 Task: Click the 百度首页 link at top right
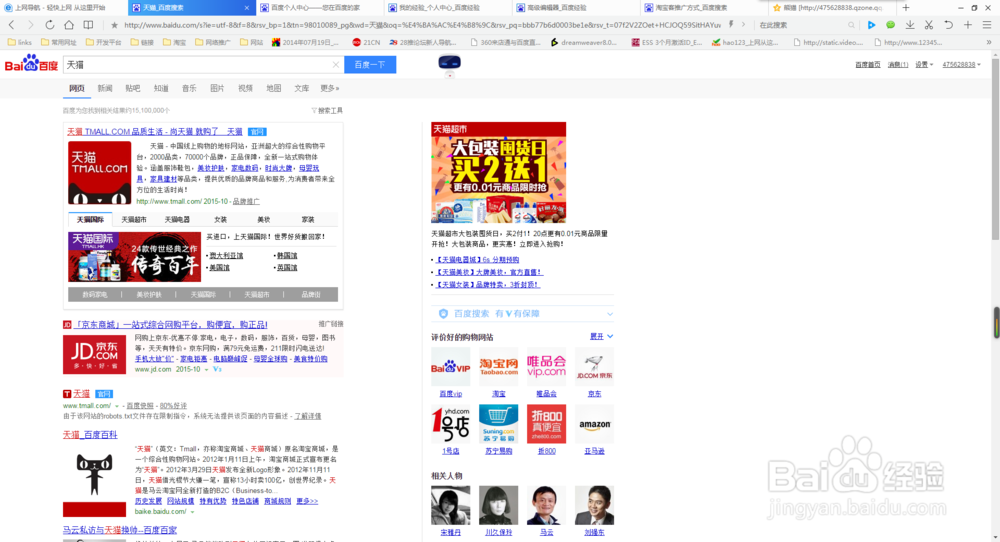pyautogui.click(x=867, y=64)
